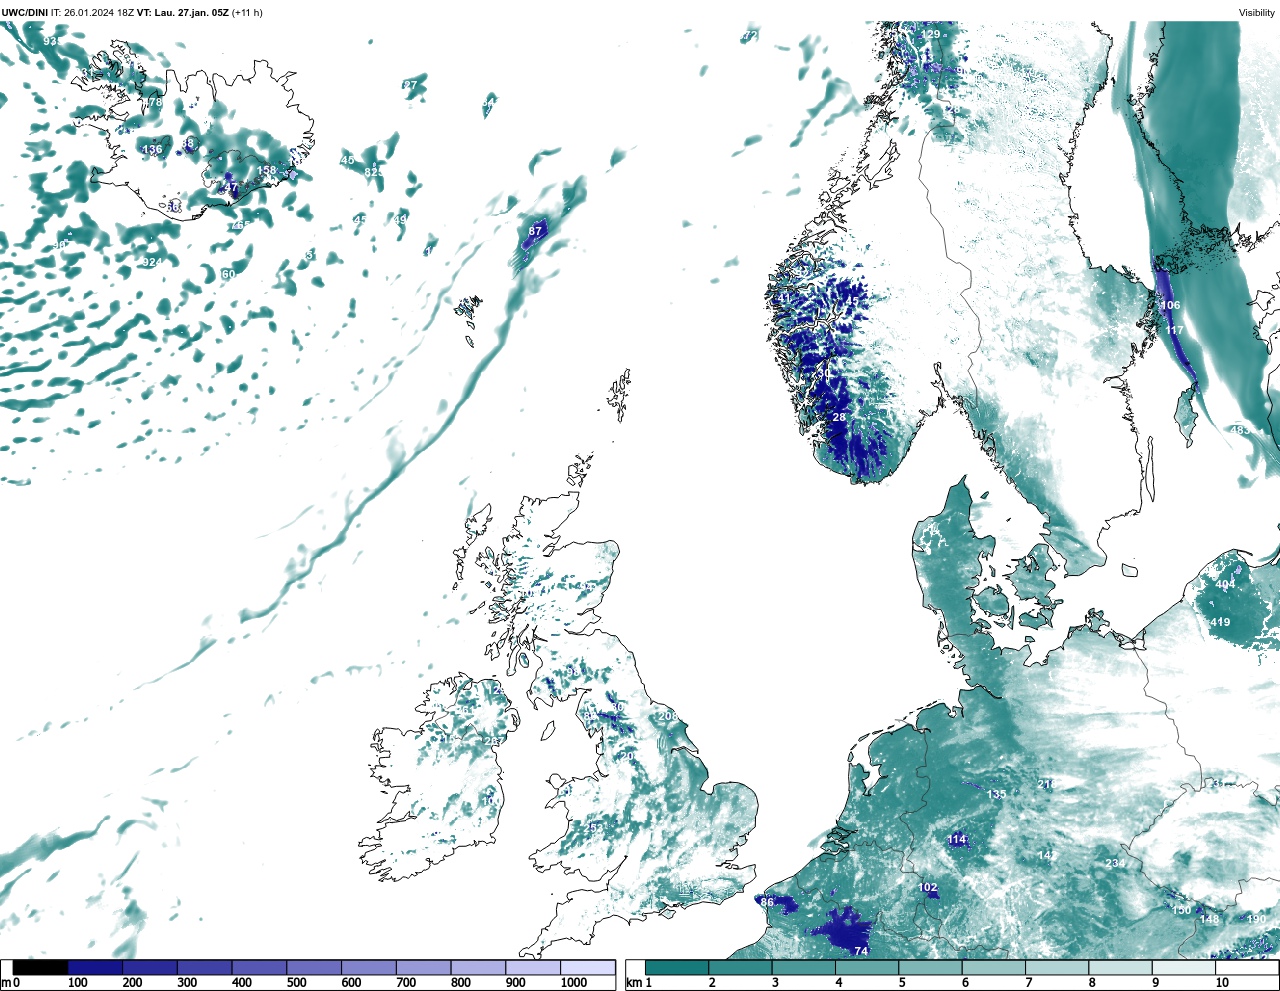This screenshot has height=991, width=1280.
Task: Click the 87 value in the Atlantic fog patch
Action: click(x=535, y=231)
